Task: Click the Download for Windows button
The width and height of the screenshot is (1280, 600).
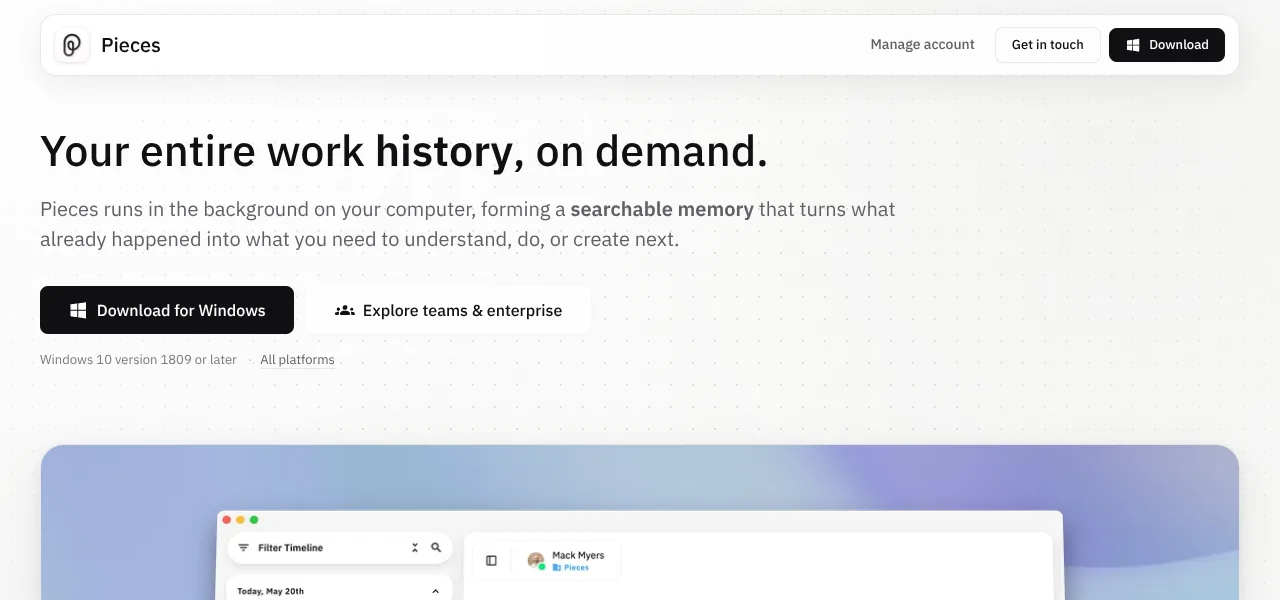Action: pos(167,310)
